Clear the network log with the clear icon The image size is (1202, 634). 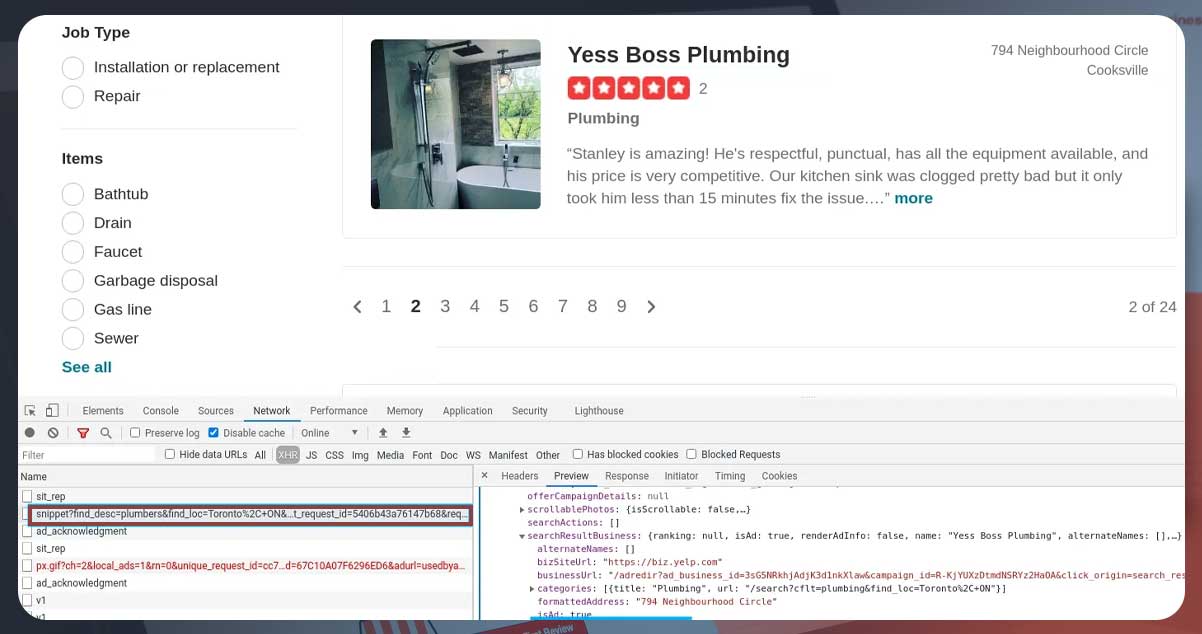[53, 433]
